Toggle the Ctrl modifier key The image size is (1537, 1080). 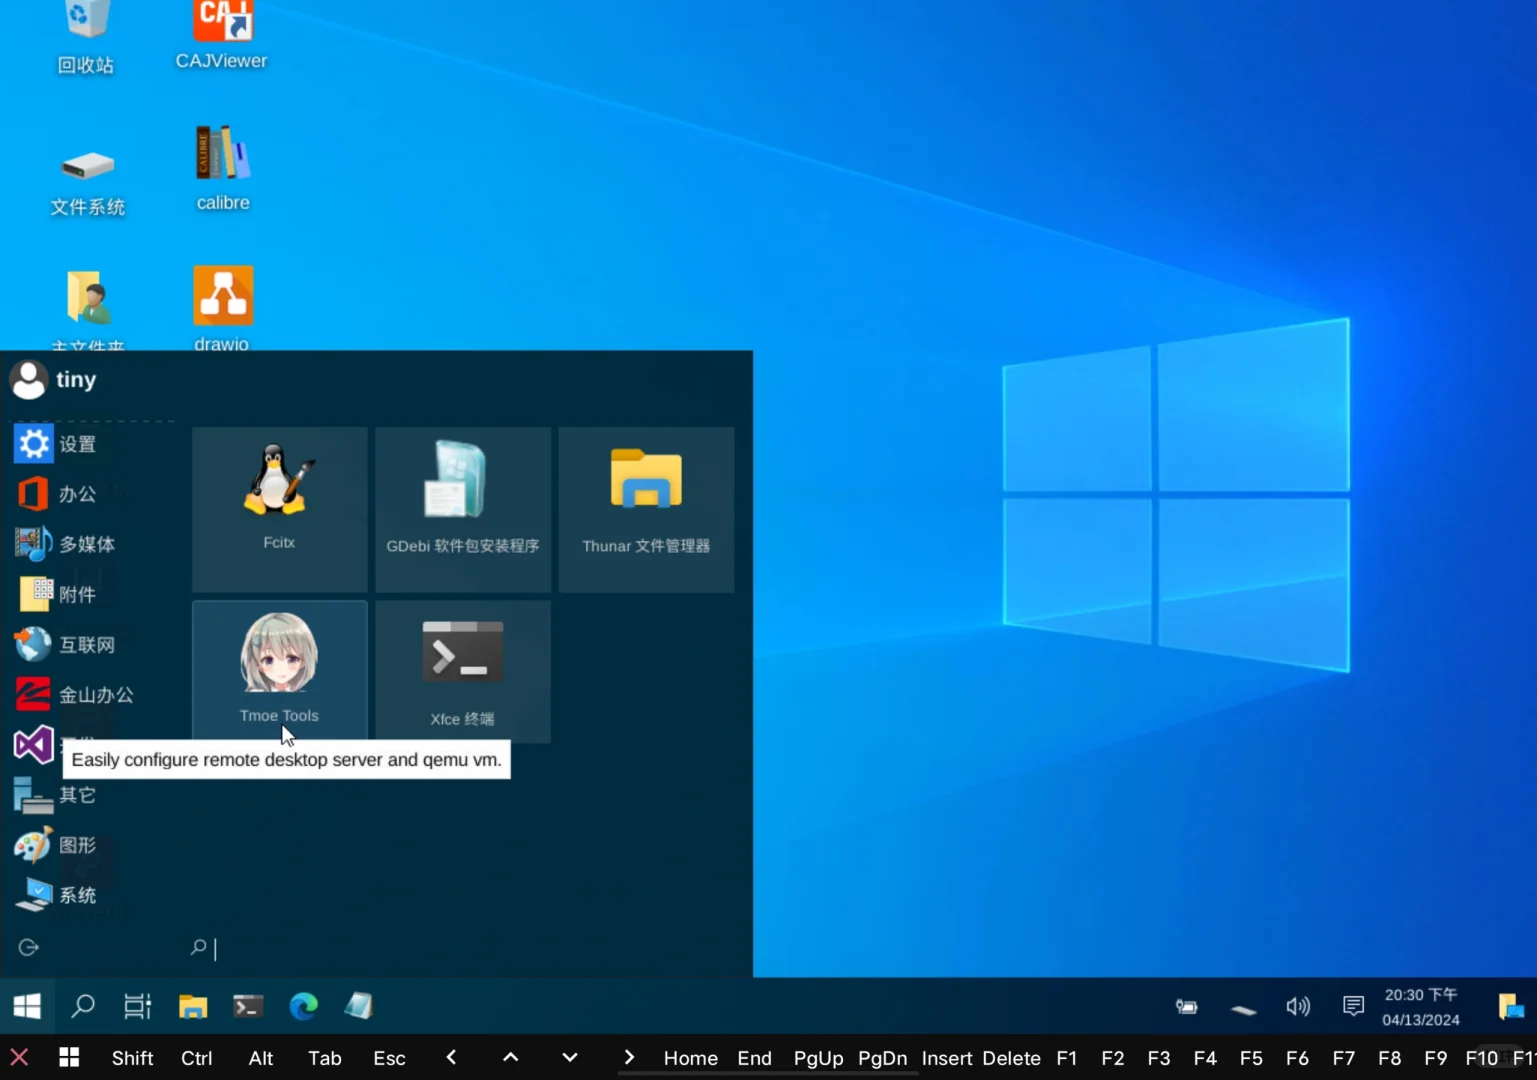click(197, 1058)
